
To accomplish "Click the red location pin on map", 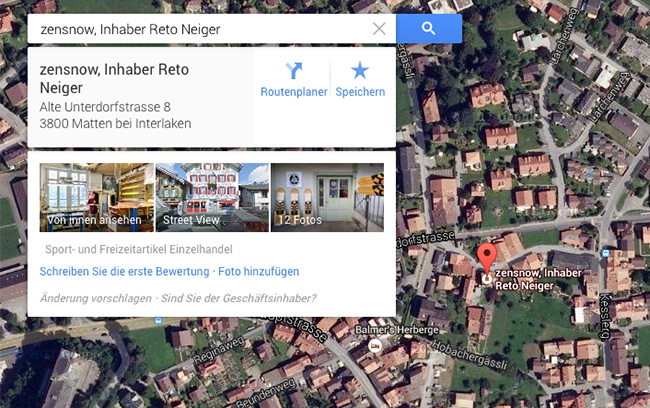I will pyautogui.click(x=487, y=259).
